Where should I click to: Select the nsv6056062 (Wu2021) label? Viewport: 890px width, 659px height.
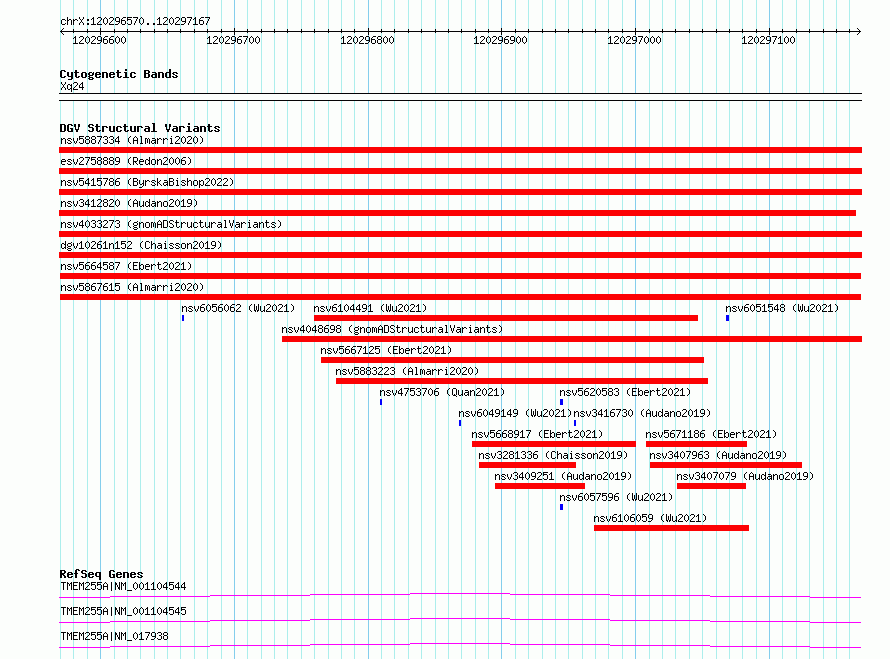(238, 308)
